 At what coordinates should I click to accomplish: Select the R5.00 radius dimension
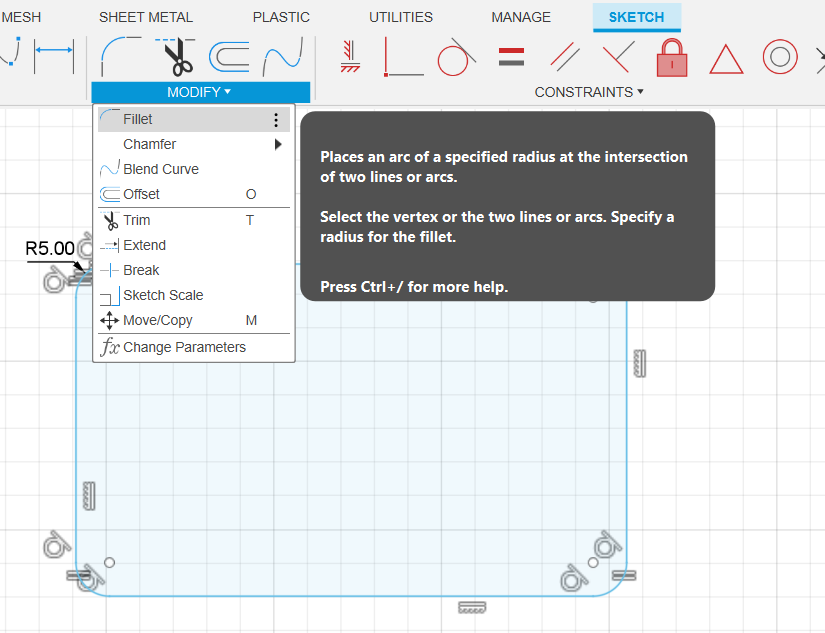[x=50, y=248]
